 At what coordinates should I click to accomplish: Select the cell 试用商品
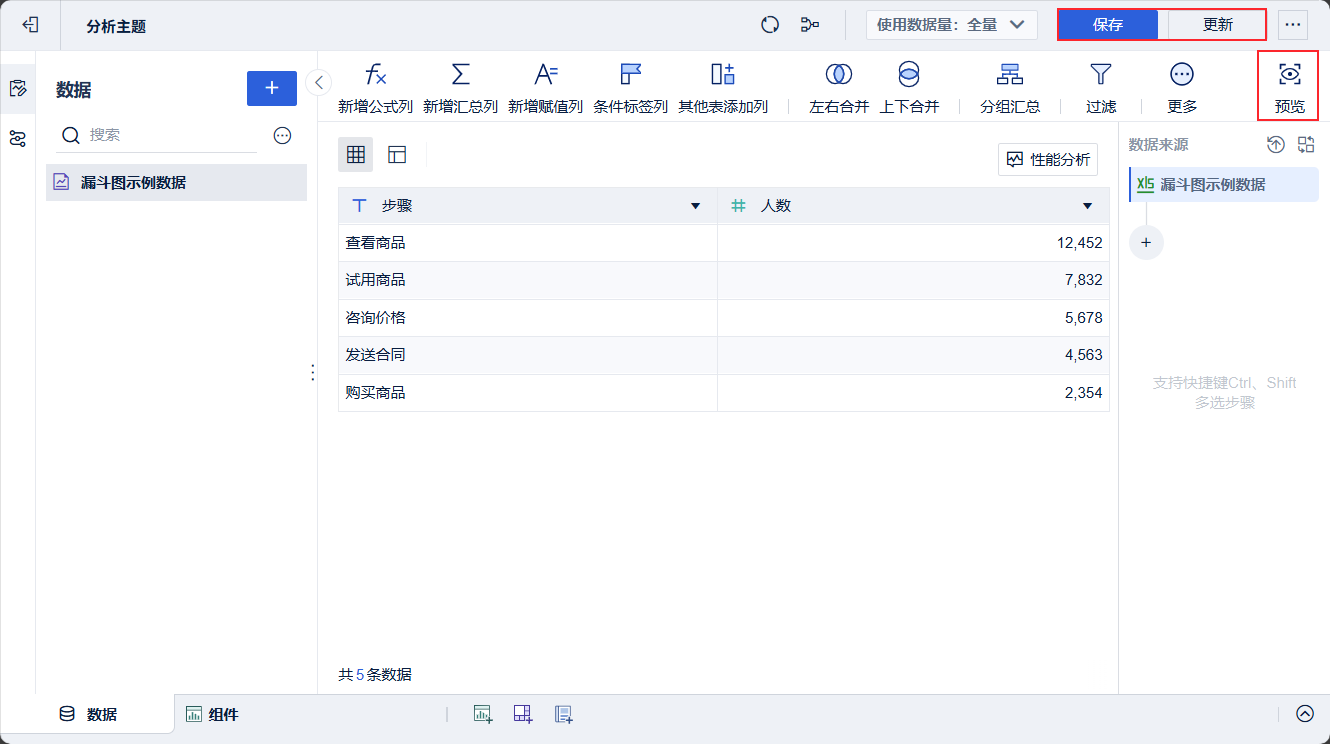tap(528, 280)
